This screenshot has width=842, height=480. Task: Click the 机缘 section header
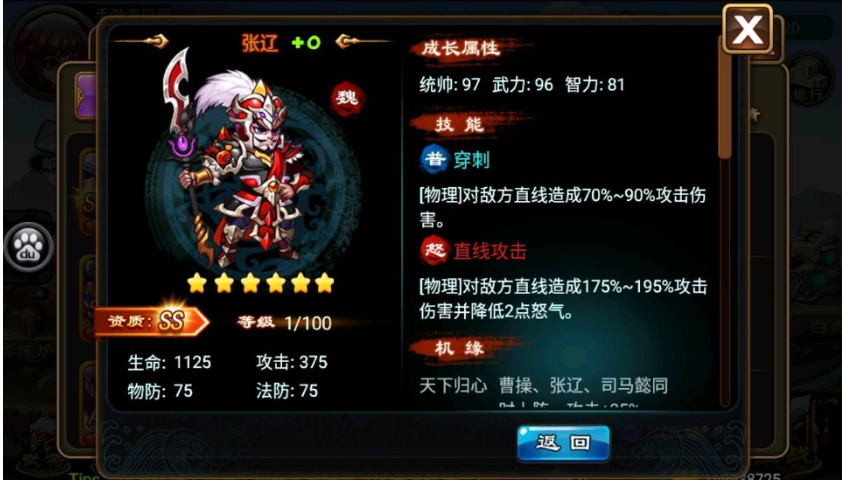tap(462, 348)
